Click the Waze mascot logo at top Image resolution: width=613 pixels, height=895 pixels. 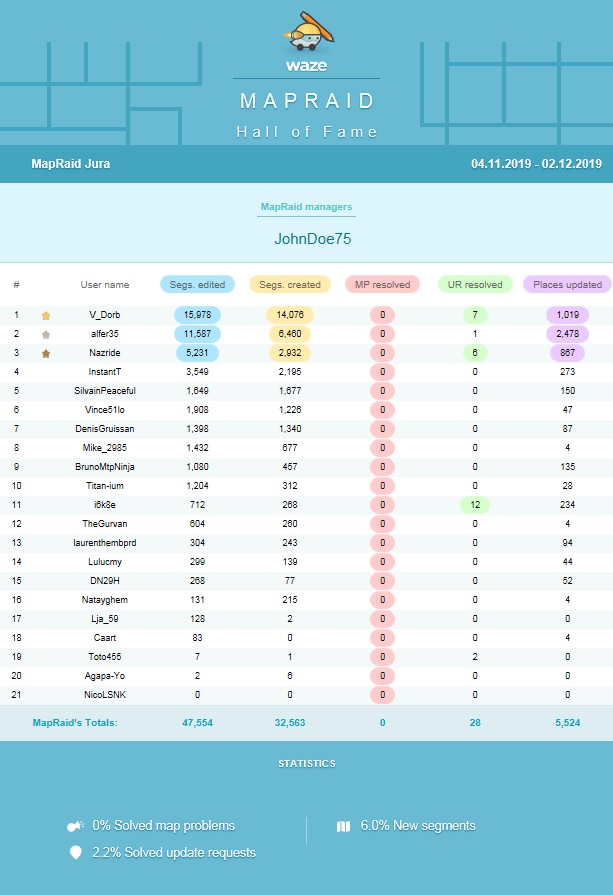tap(306, 30)
